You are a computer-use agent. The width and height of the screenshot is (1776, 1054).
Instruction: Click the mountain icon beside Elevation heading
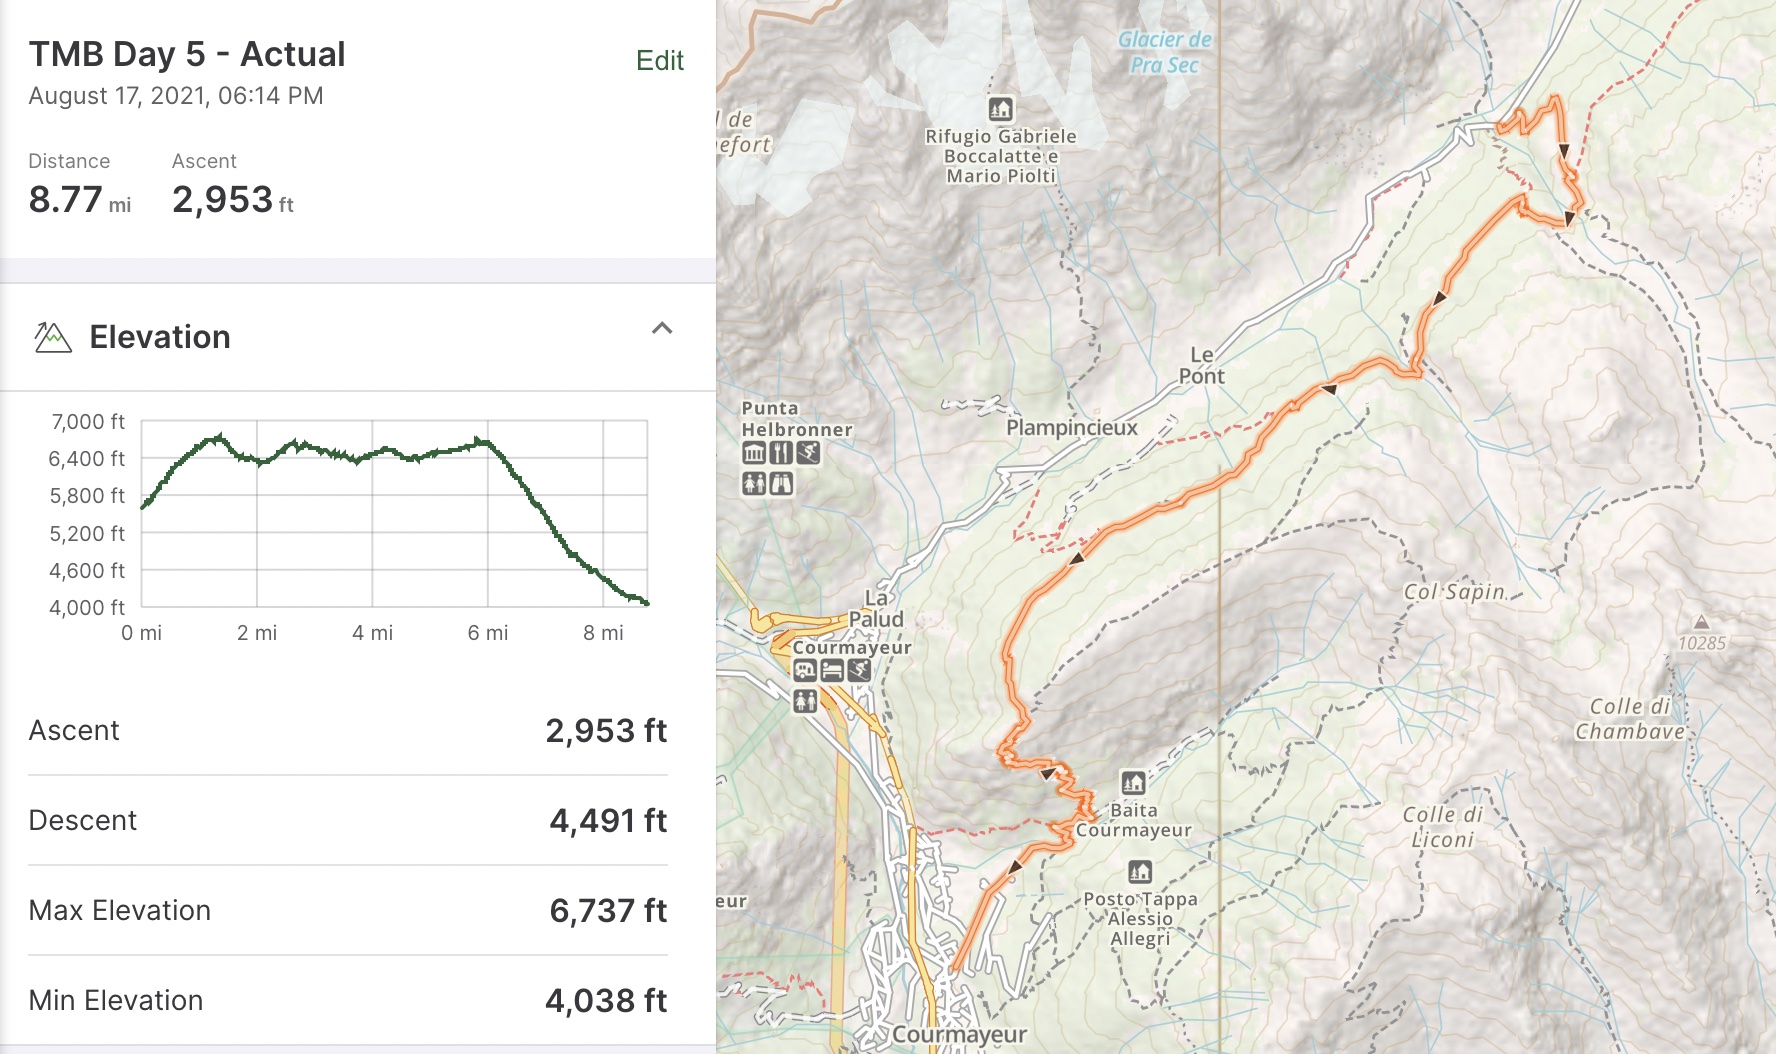[52, 337]
